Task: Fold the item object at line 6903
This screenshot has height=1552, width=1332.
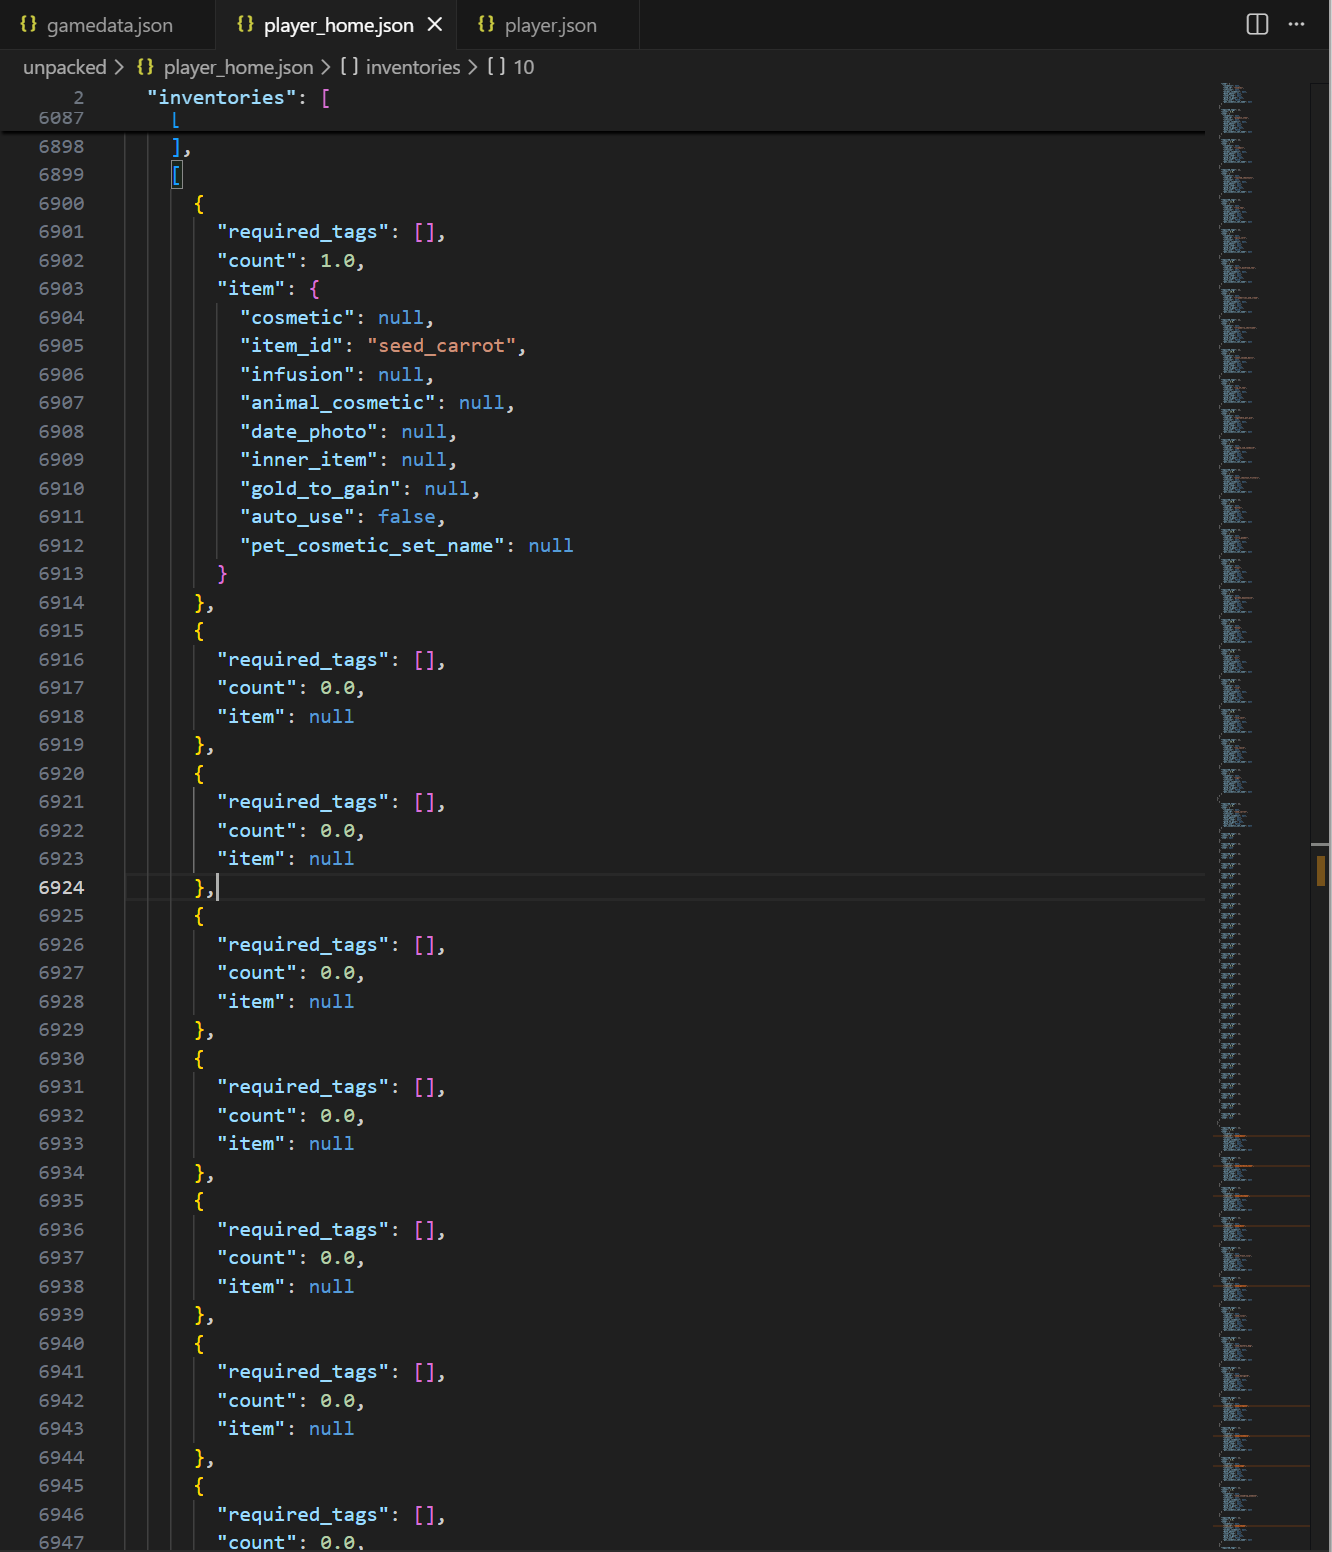Action: 108,289
